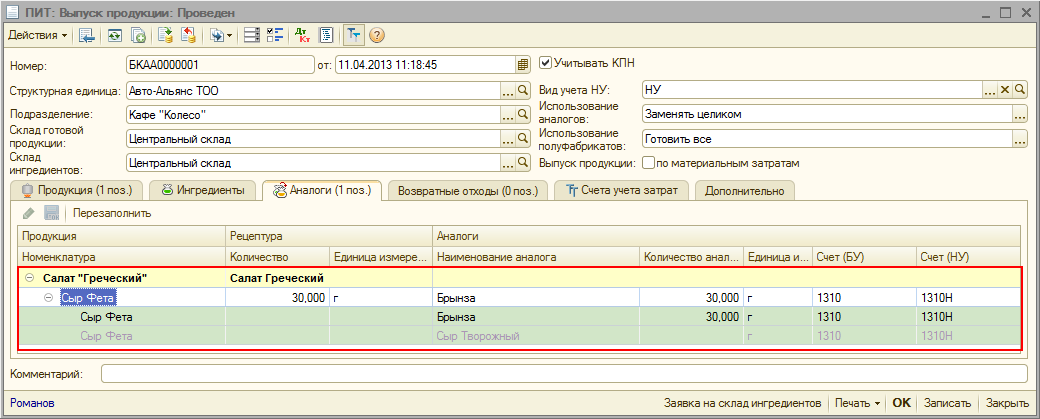
Task: Click magnifier icon beside Подразделение field
Action: pos(521,114)
